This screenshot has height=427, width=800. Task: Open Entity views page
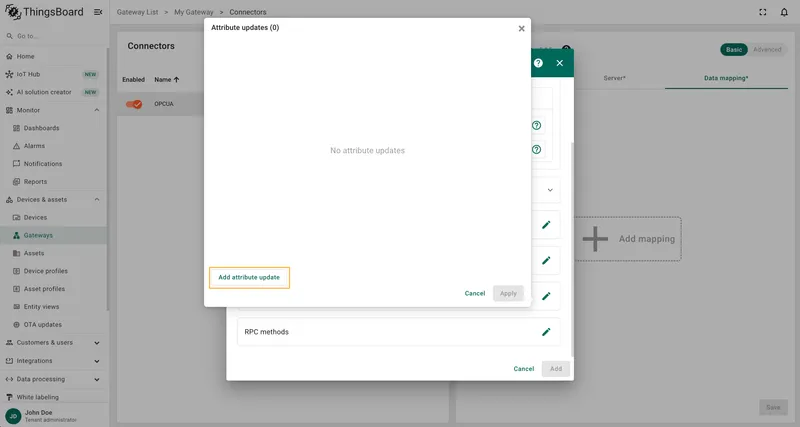54,307
